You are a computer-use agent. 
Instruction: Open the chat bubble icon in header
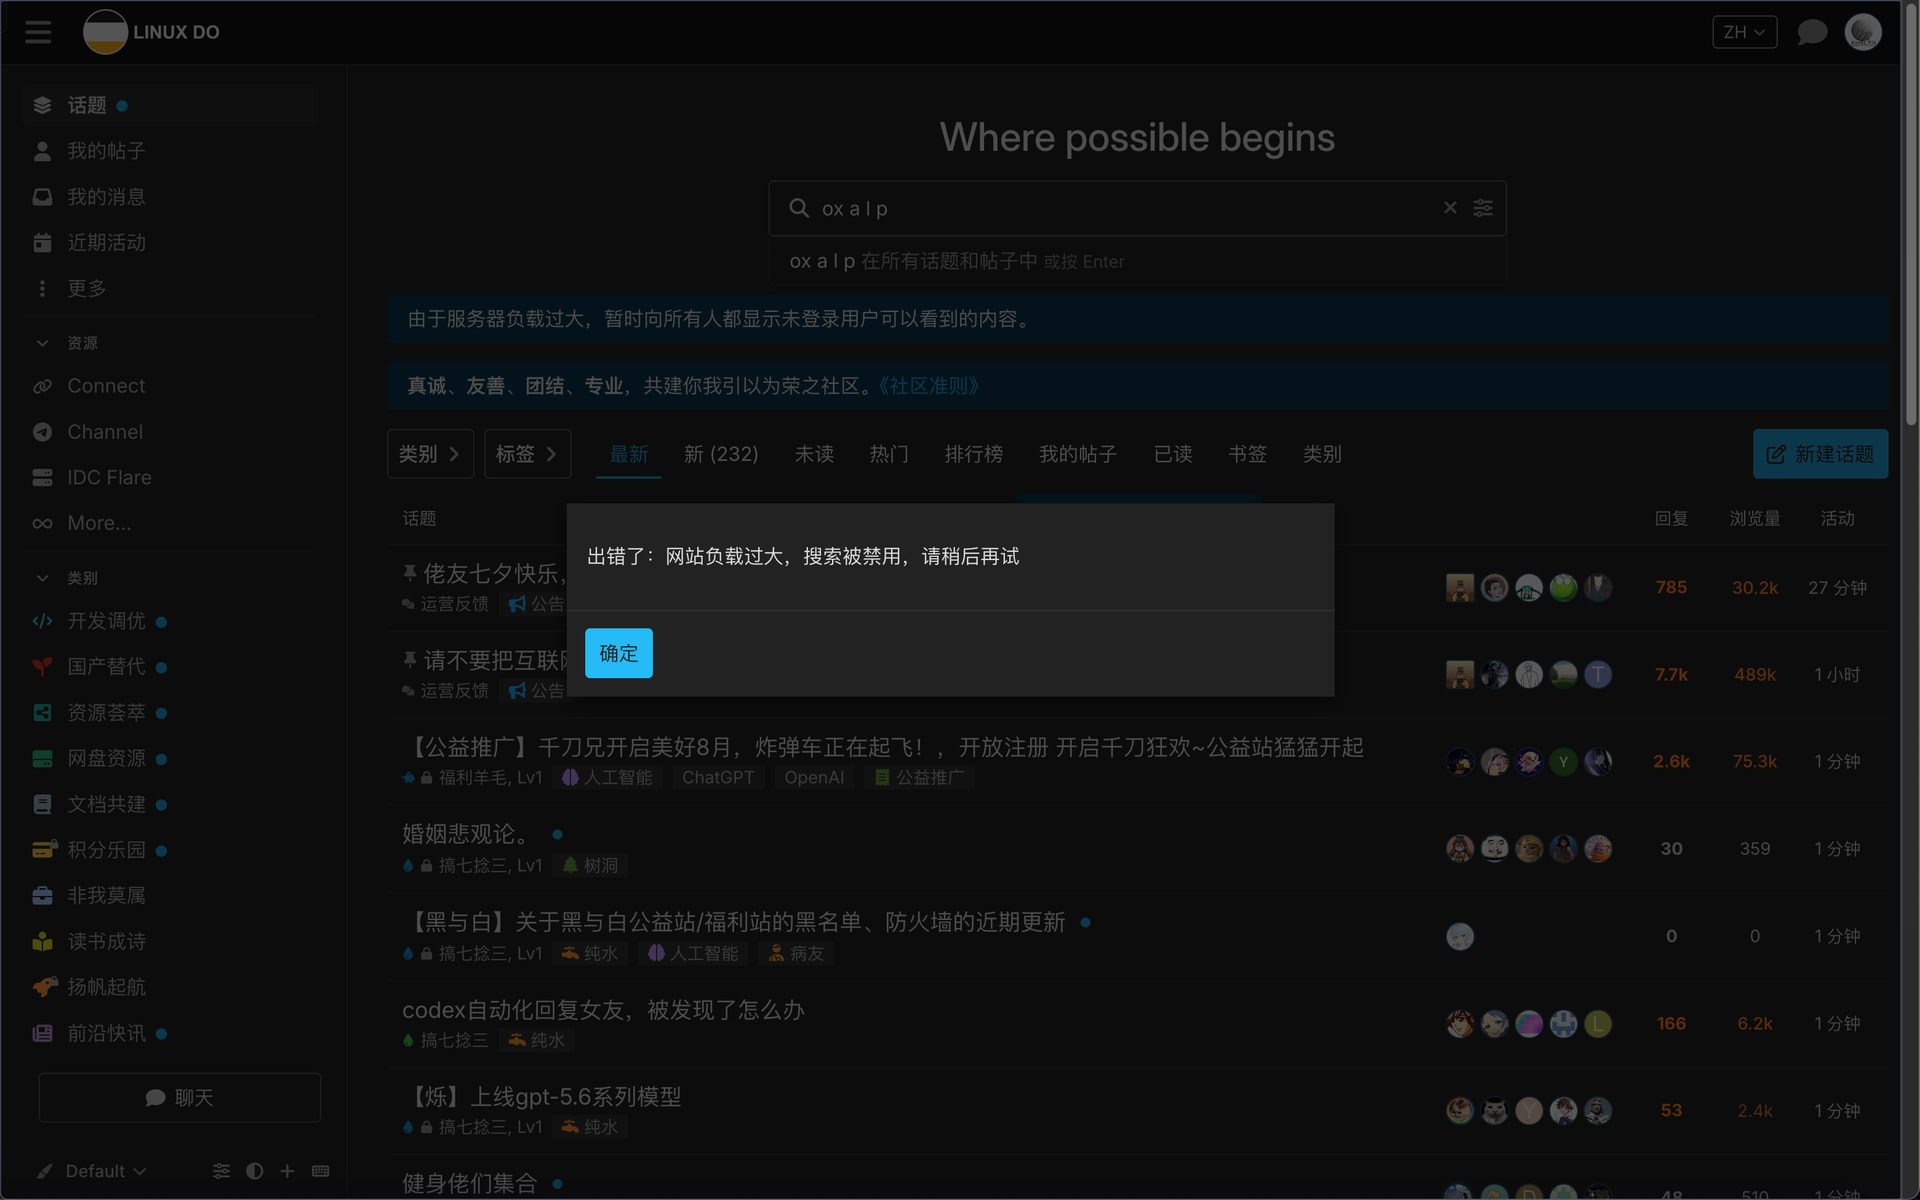[1812, 32]
